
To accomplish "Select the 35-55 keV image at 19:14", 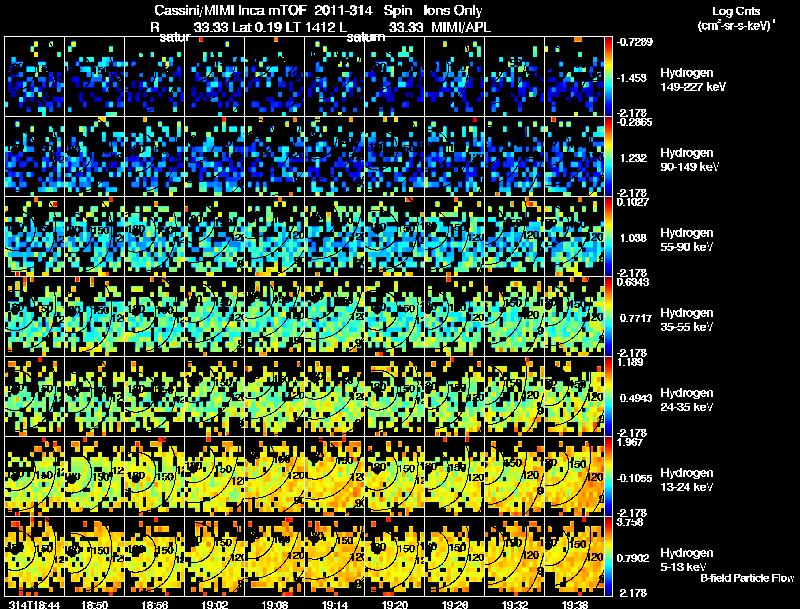I will (335, 317).
